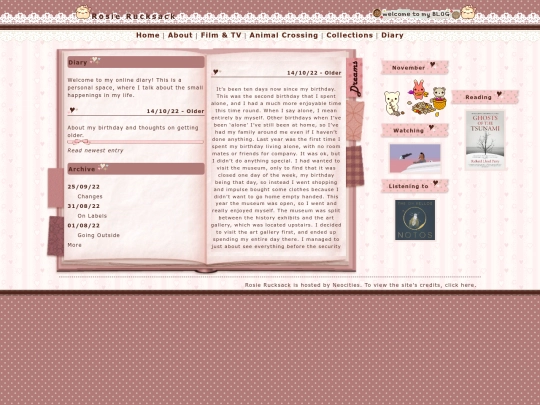Image resolution: width=540 pixels, height=405 pixels.
Task: Click the Dreams bookmark tab
Action: pyautogui.click(x=355, y=78)
